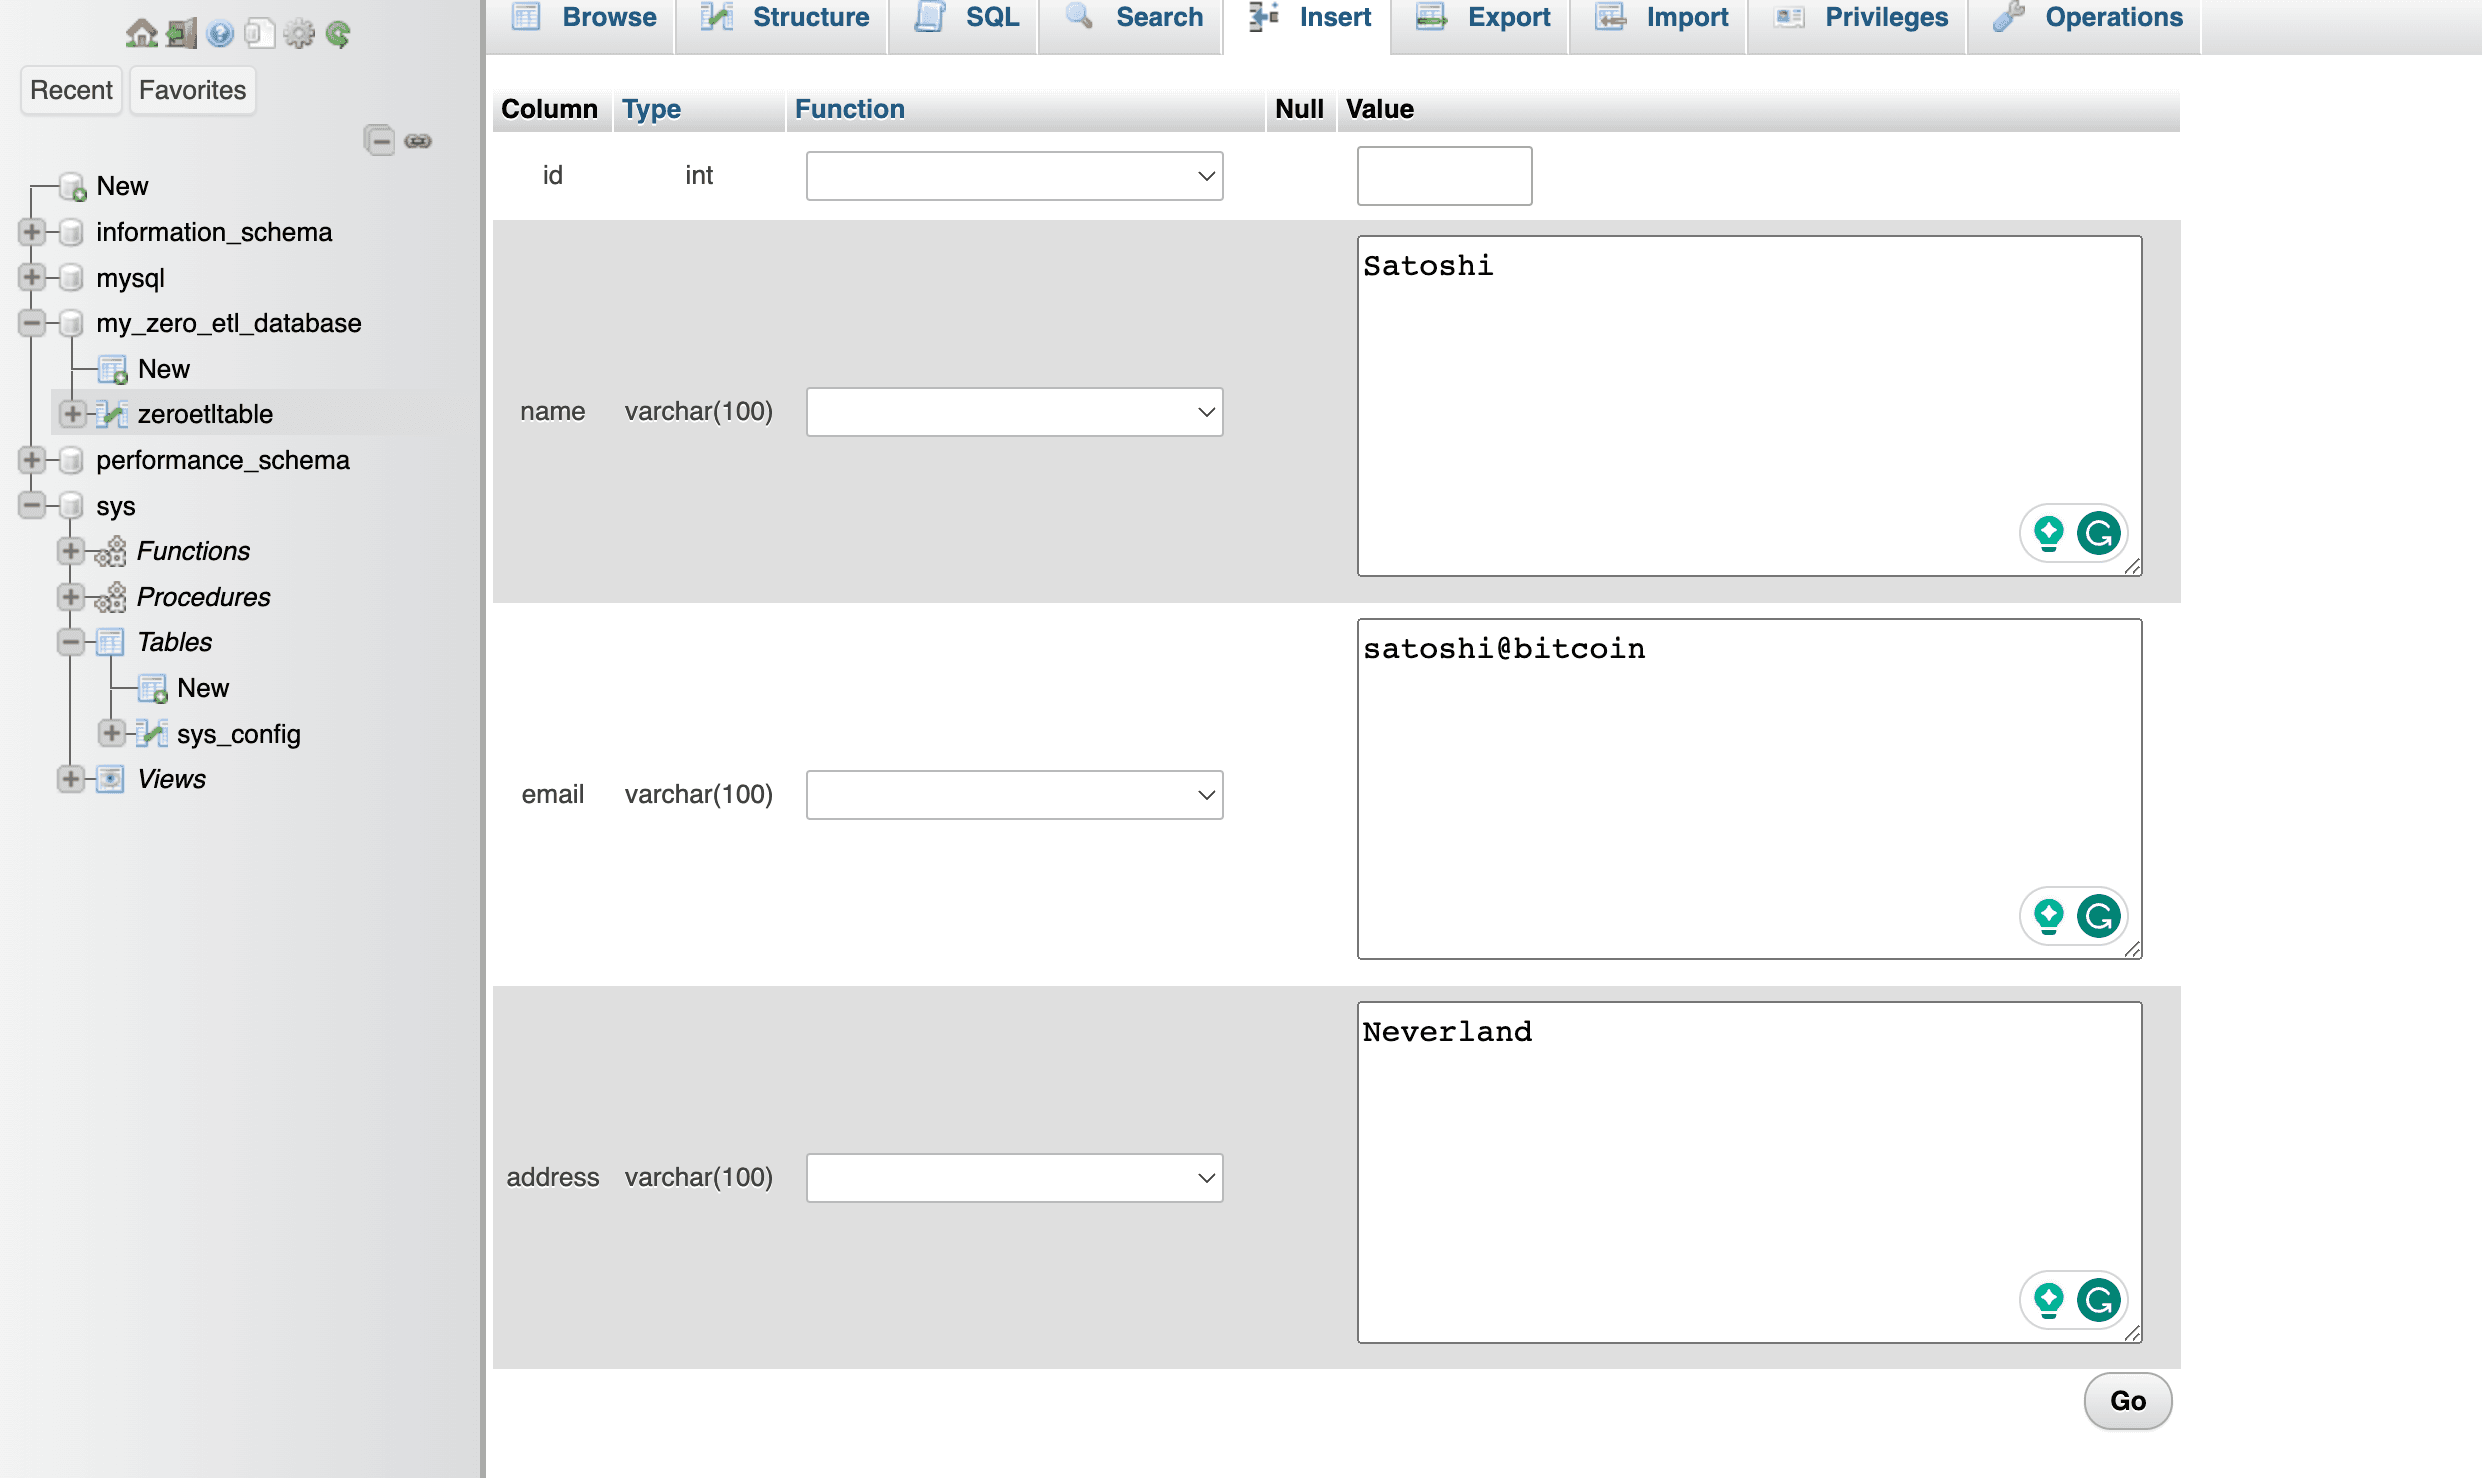Click sys_config table icon
This screenshot has width=2482, height=1478.
[x=151, y=733]
